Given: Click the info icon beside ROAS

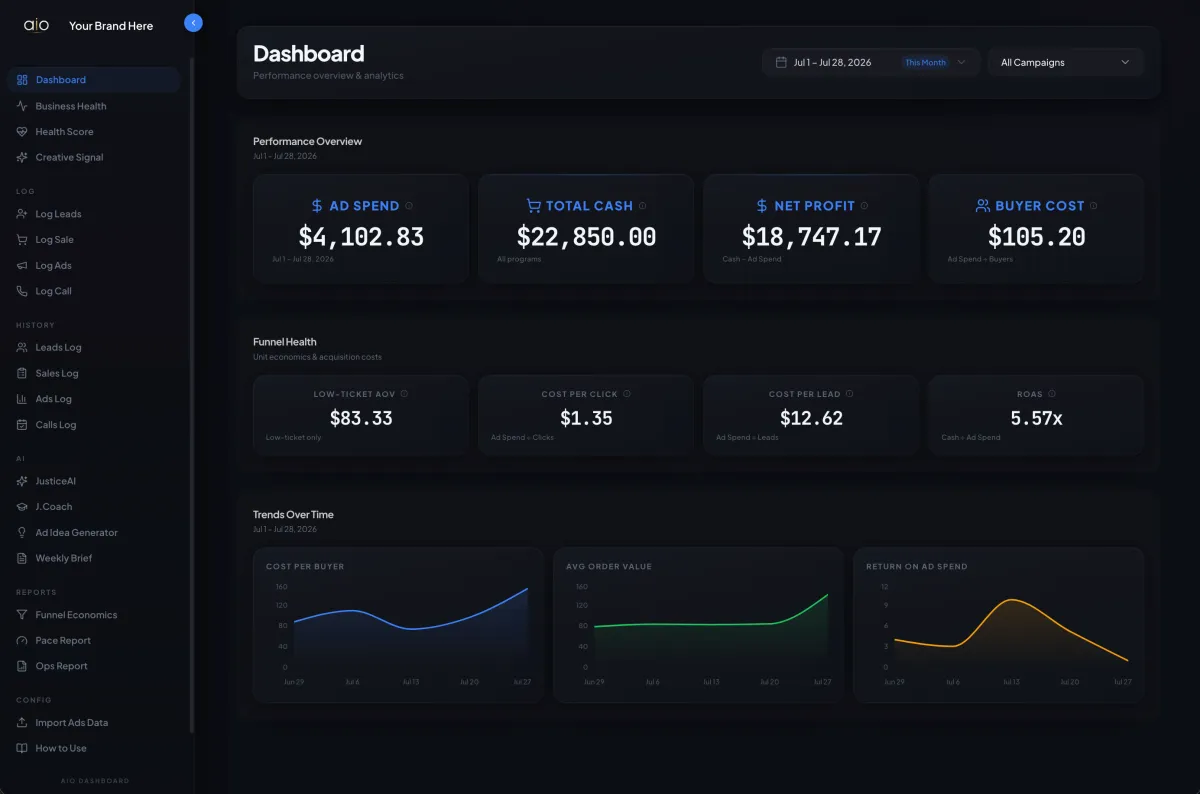Looking at the screenshot, I should 1052,394.
